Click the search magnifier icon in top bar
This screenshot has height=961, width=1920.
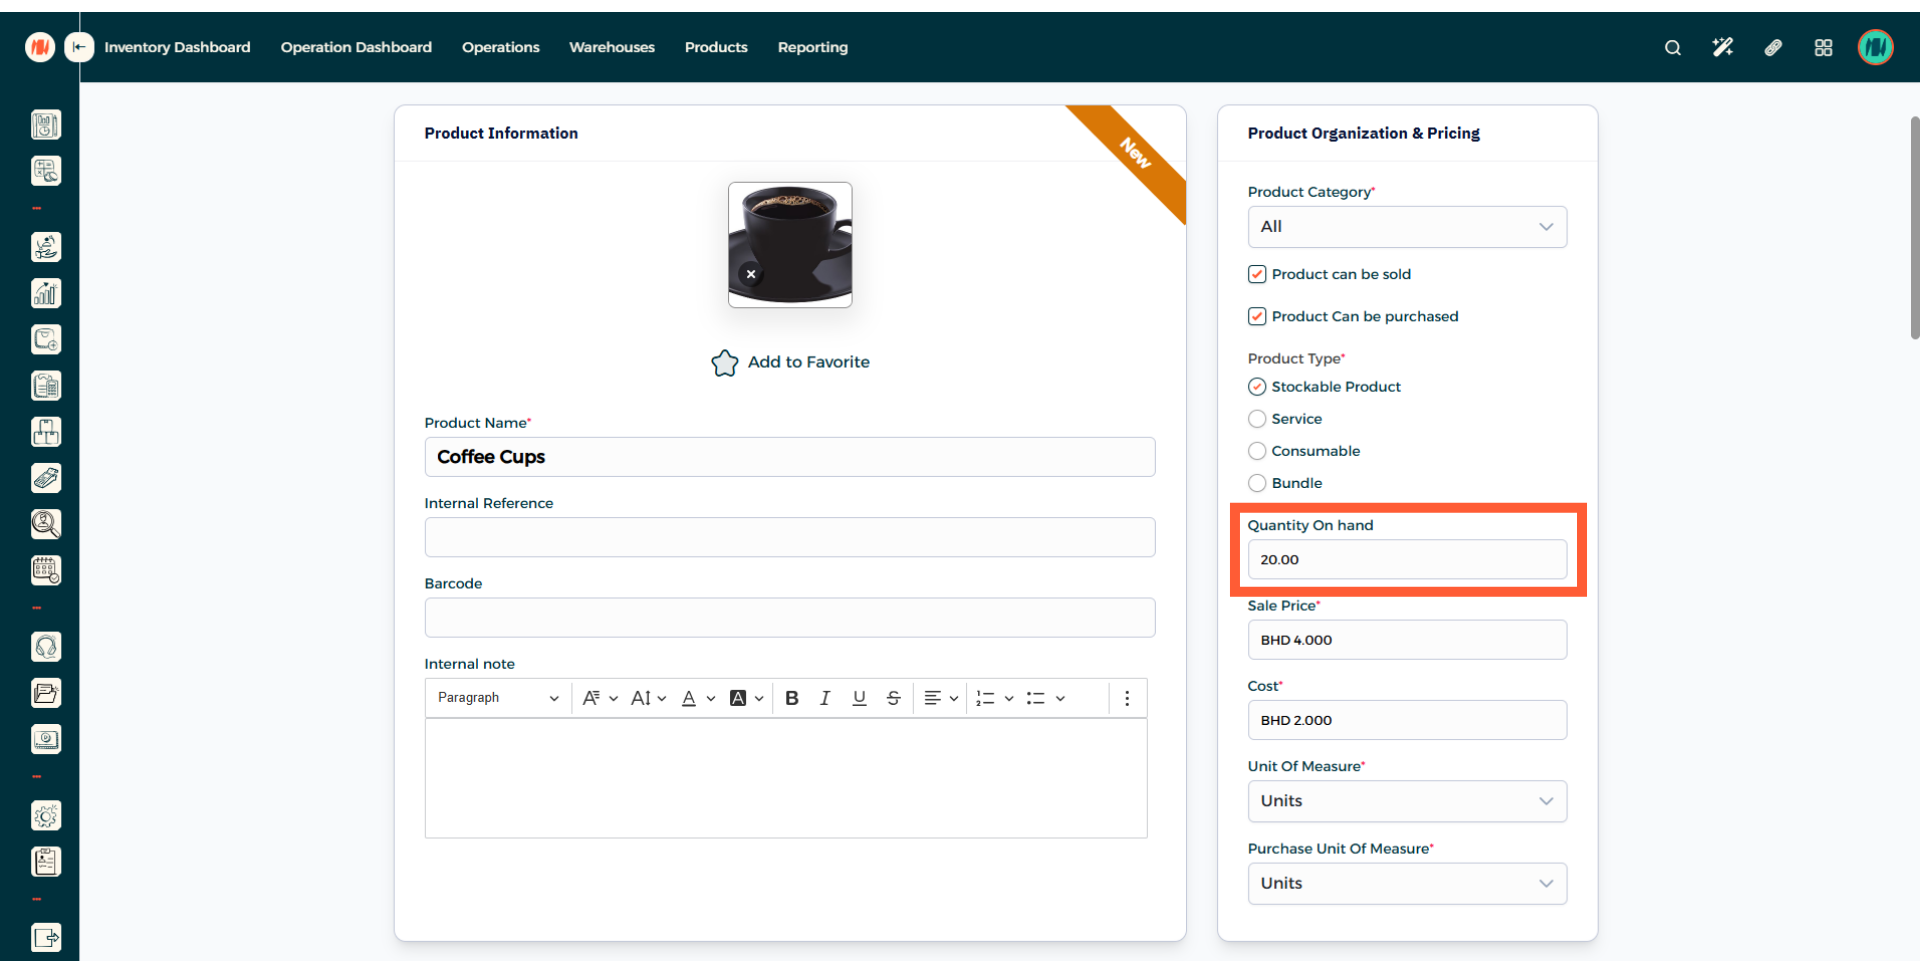point(1672,48)
